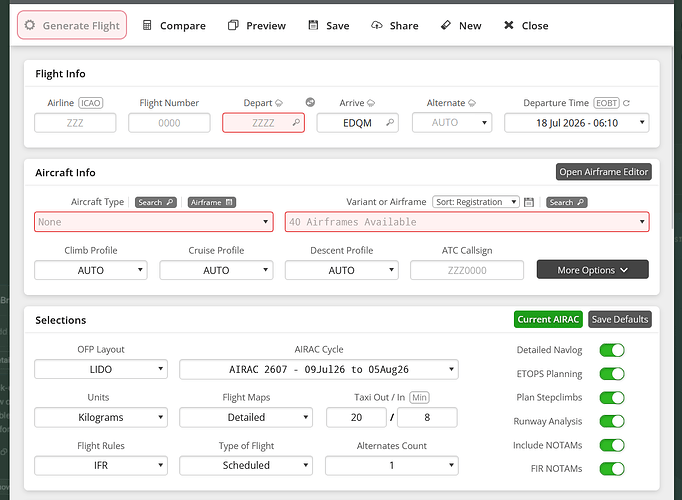682x500 pixels.
Task: Focus the ATC Callsign input field
Action: coord(467,270)
